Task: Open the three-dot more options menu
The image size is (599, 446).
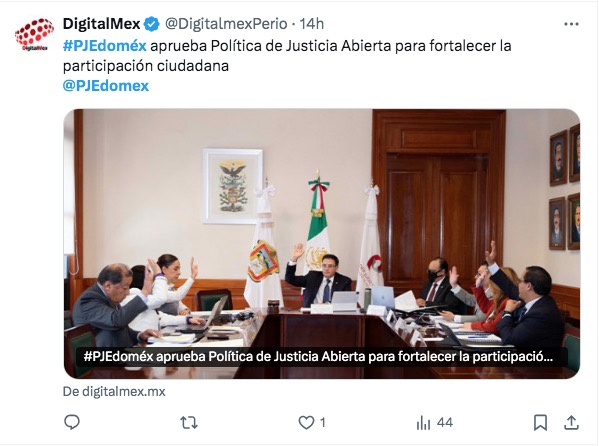Action: (x=571, y=24)
